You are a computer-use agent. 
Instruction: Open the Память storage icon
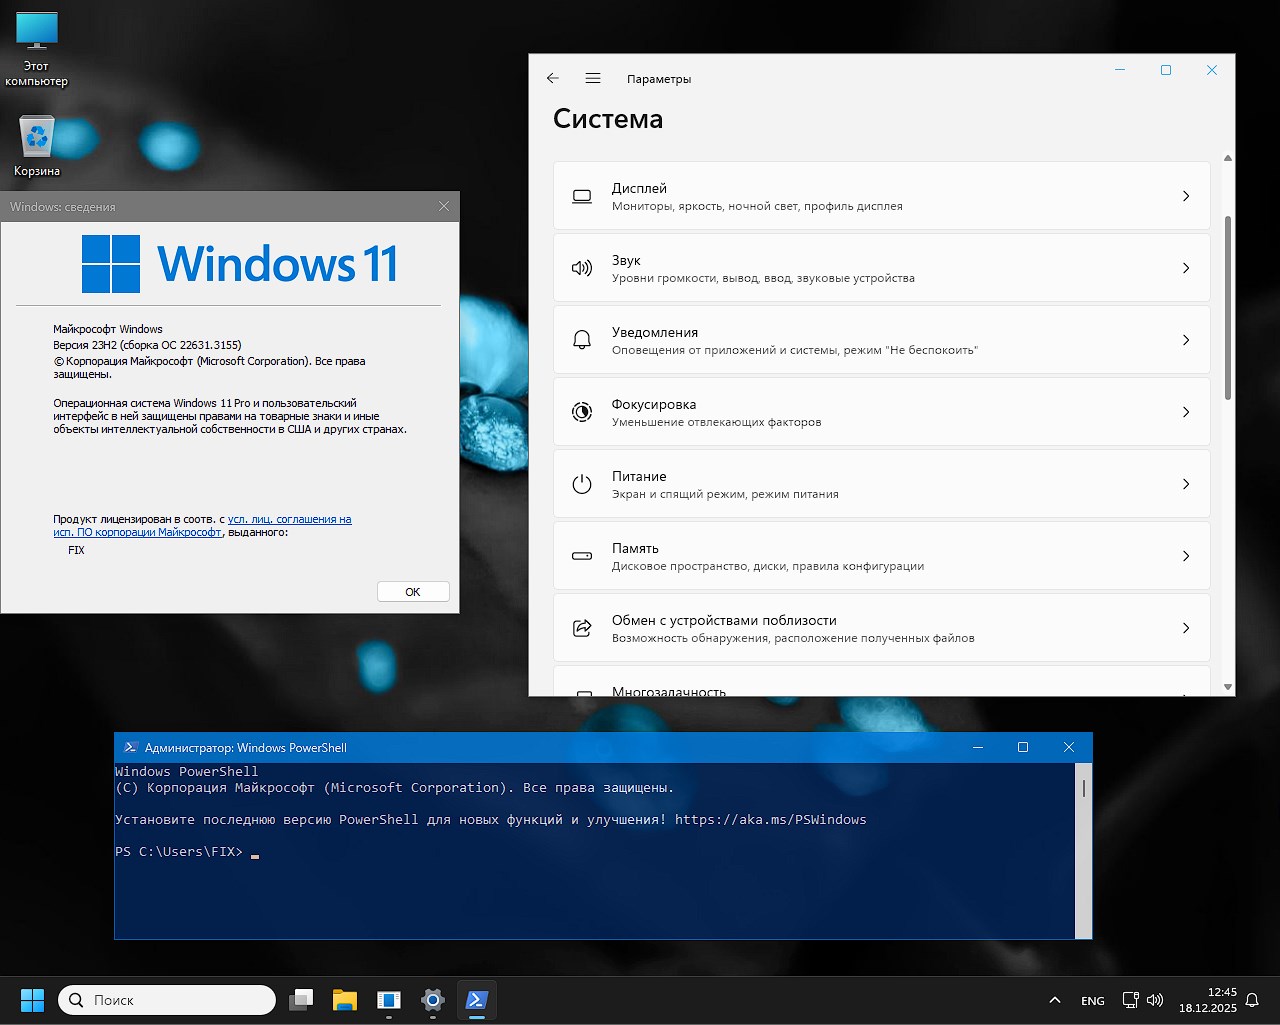(582, 556)
